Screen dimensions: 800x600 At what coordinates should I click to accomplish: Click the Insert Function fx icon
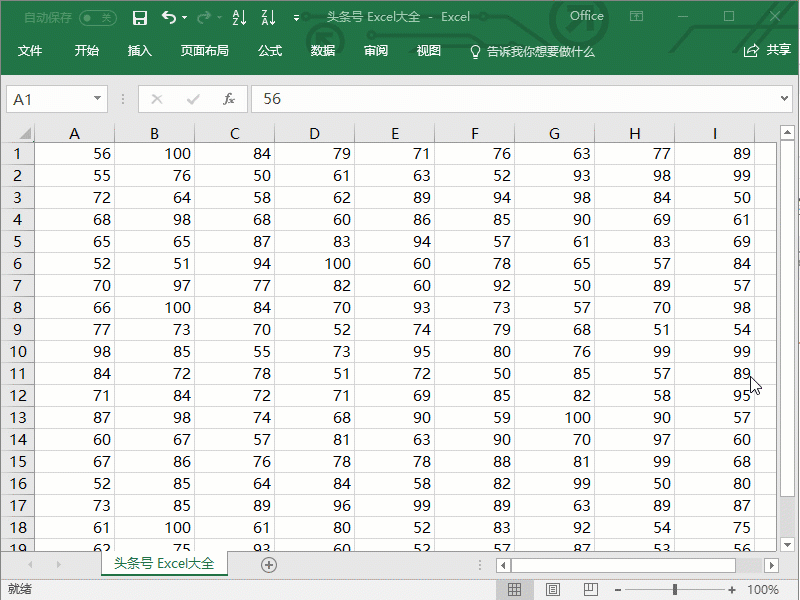pyautogui.click(x=229, y=99)
